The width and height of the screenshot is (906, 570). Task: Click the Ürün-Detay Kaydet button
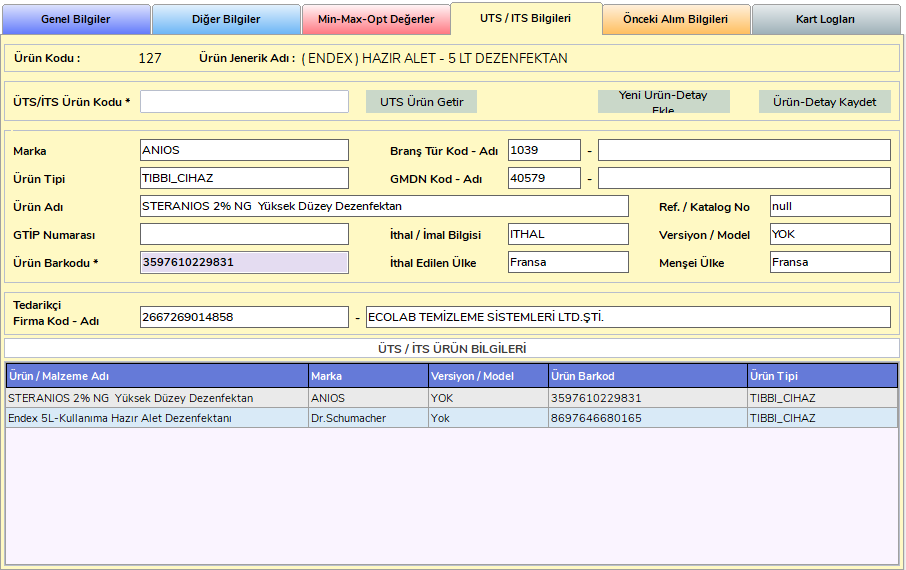tap(825, 102)
